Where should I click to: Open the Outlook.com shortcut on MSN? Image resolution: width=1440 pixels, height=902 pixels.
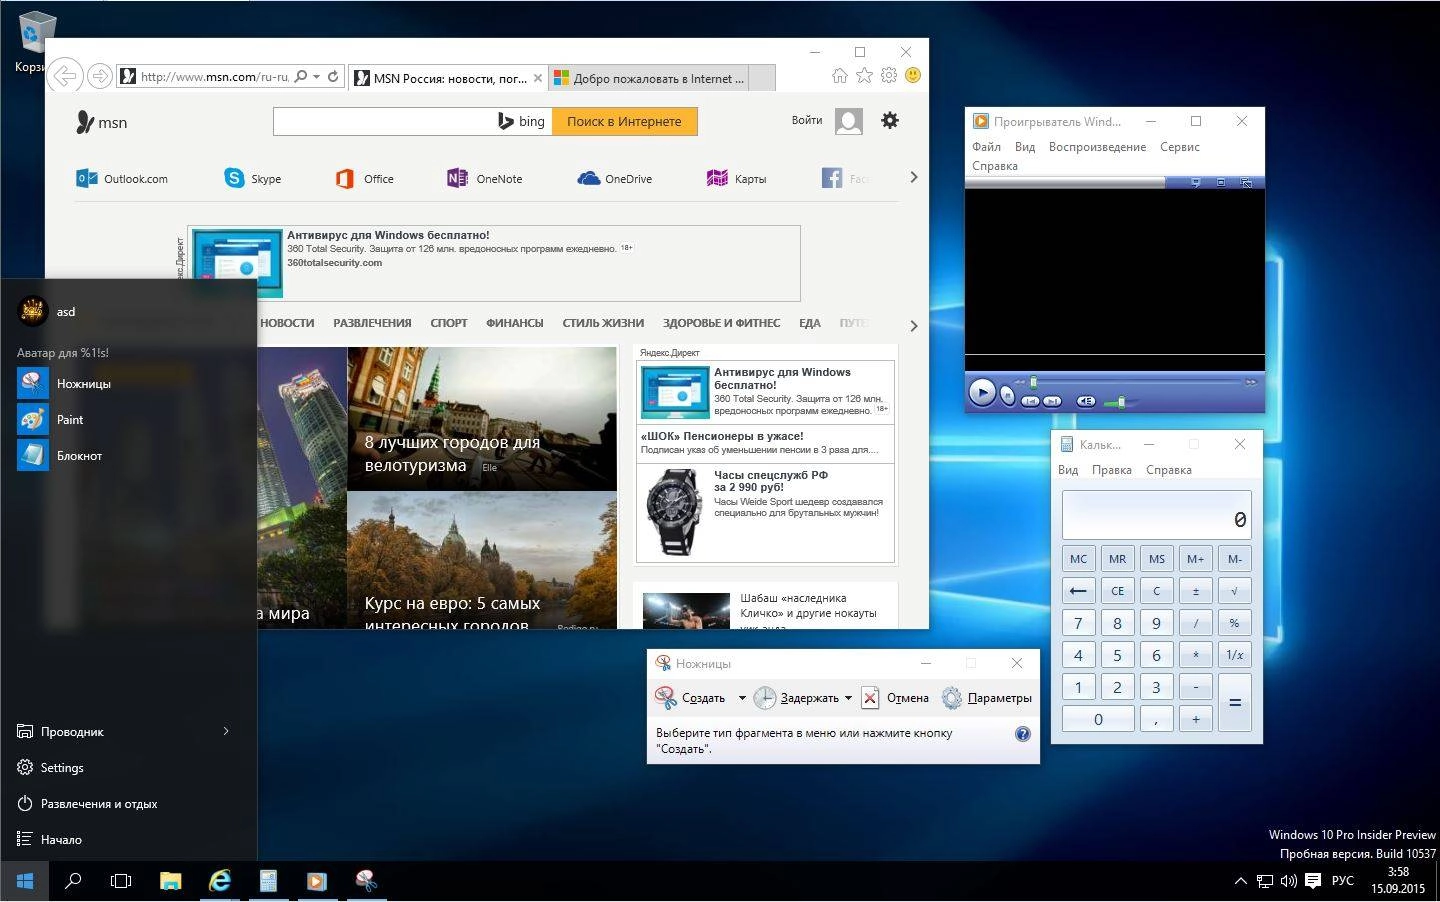pyautogui.click(x=122, y=179)
